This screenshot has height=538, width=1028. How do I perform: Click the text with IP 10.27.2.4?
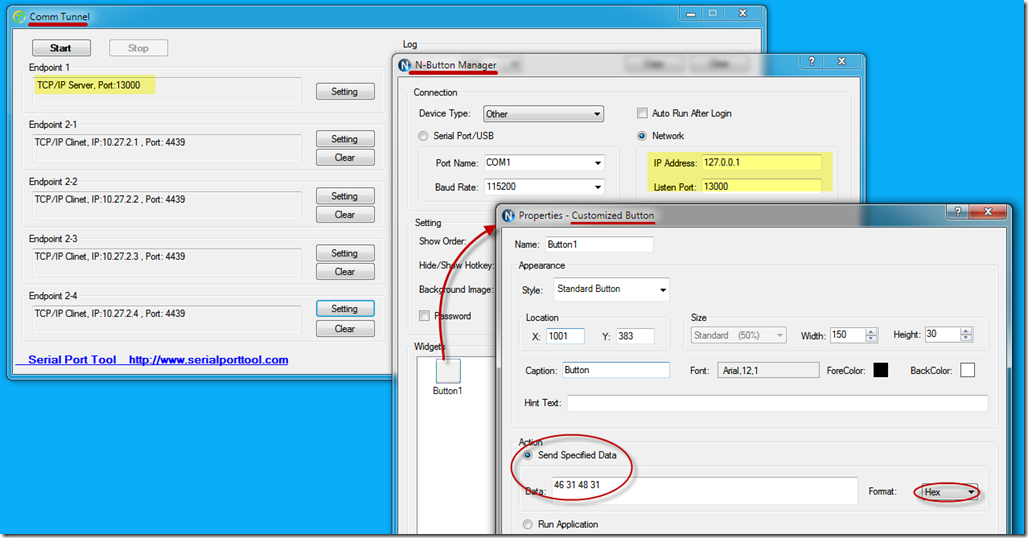[109, 313]
